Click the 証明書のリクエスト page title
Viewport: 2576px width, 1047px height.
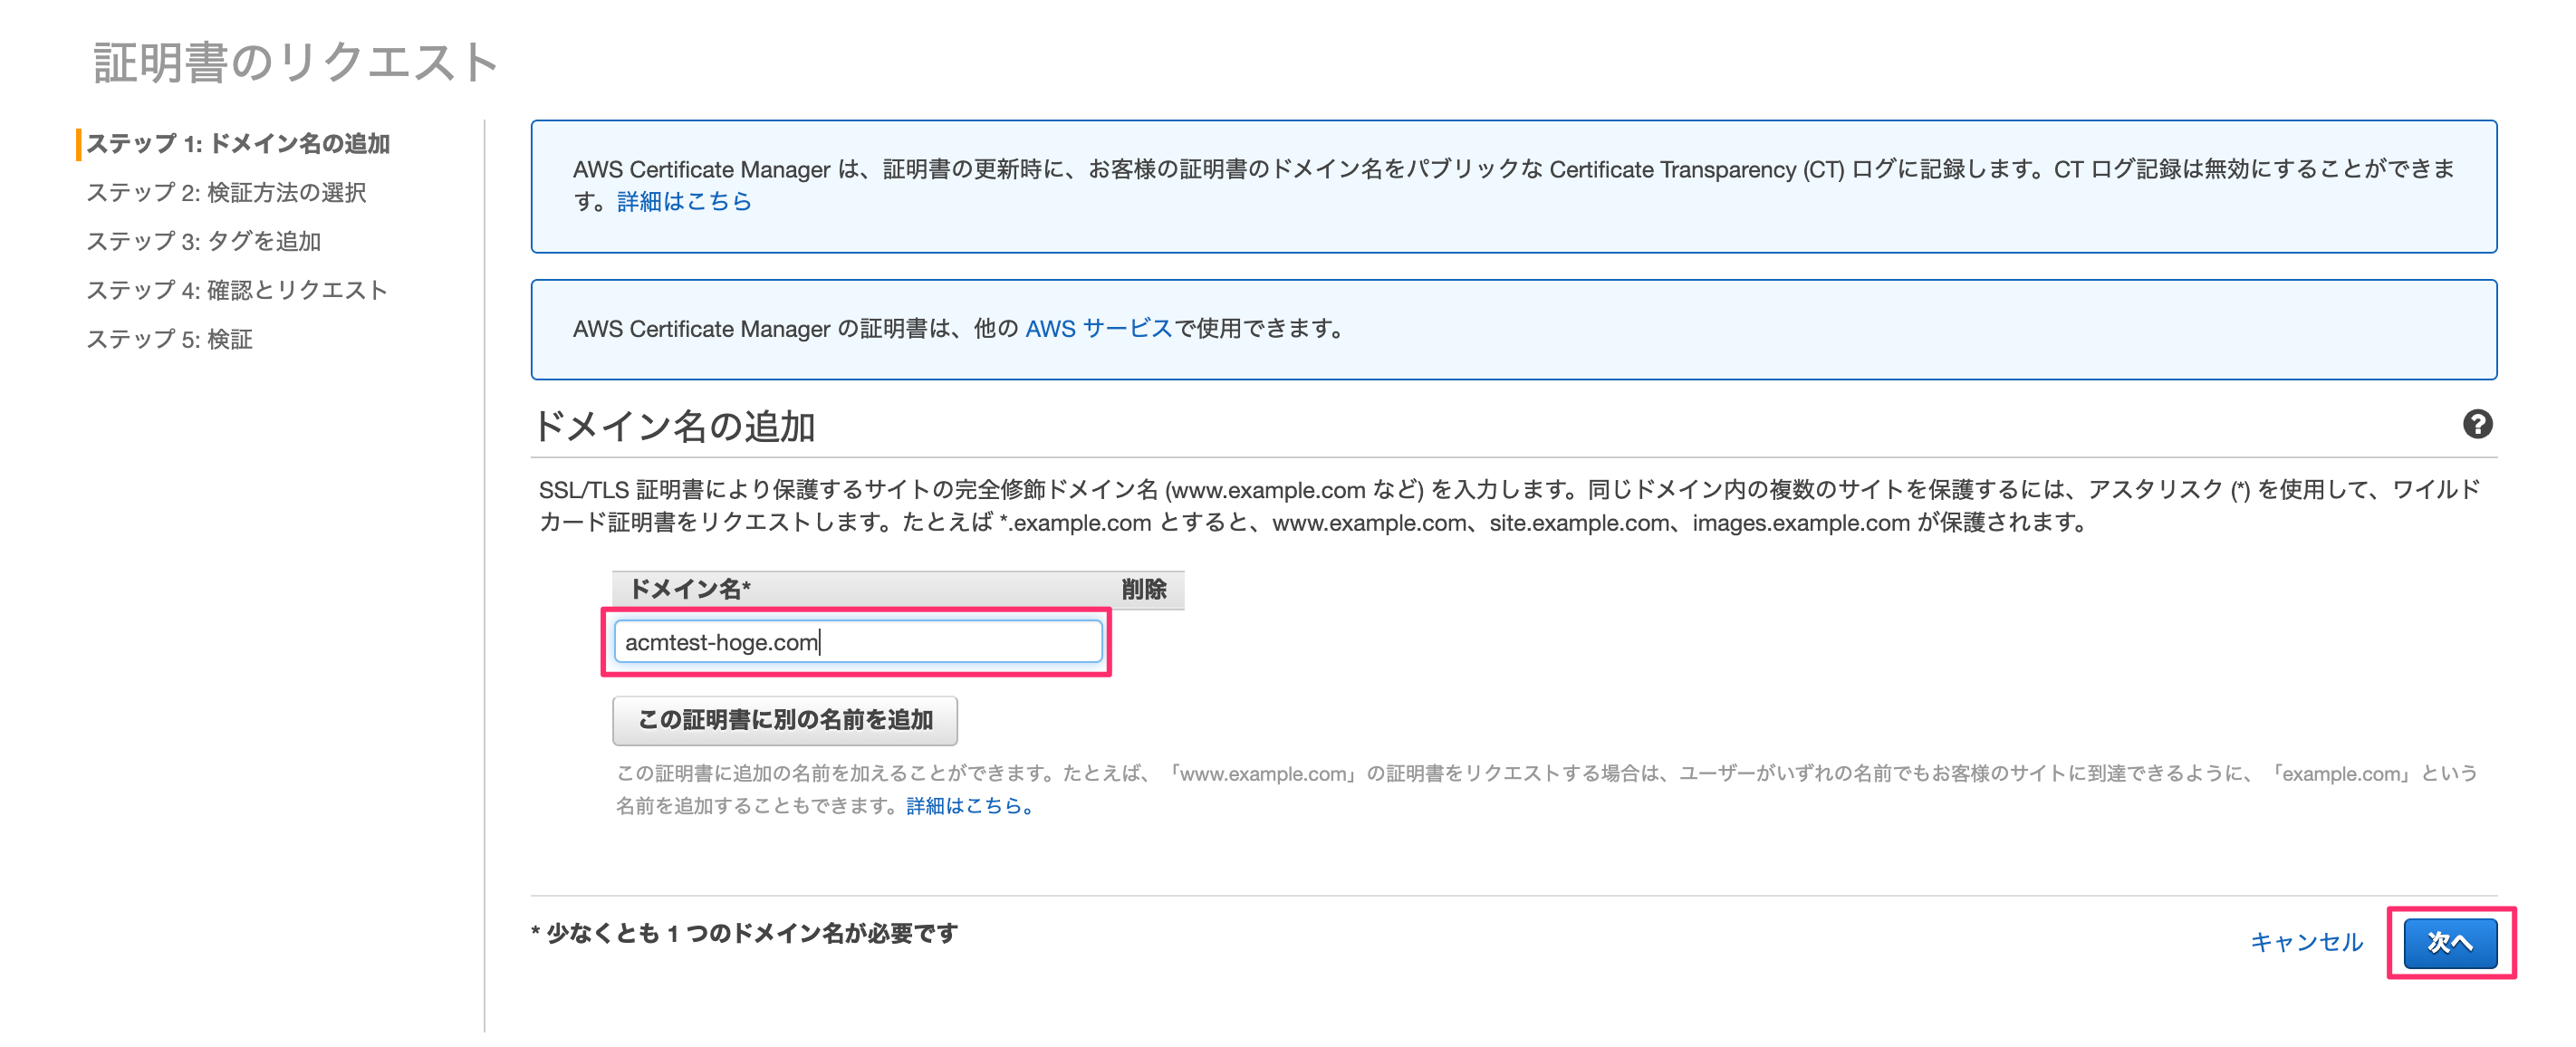(x=296, y=62)
